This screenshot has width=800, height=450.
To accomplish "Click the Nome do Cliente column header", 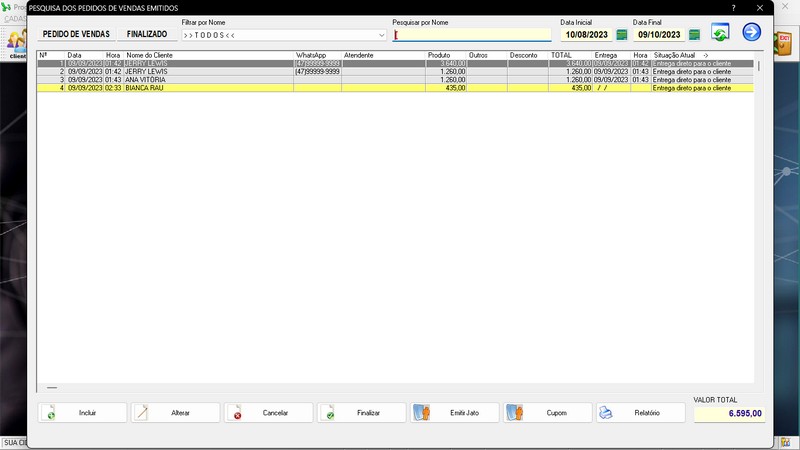I will (x=209, y=55).
